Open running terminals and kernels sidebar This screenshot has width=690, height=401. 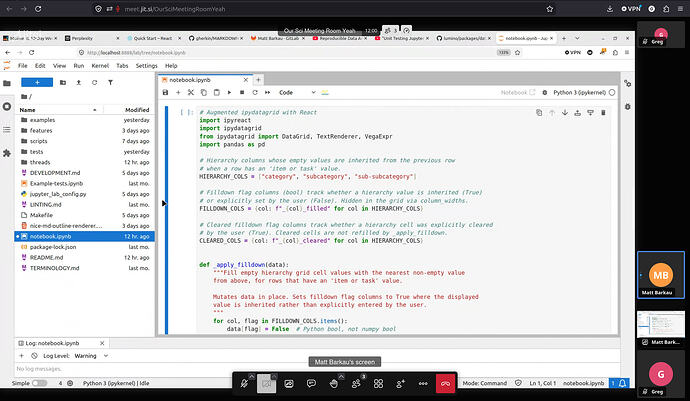click(7, 107)
